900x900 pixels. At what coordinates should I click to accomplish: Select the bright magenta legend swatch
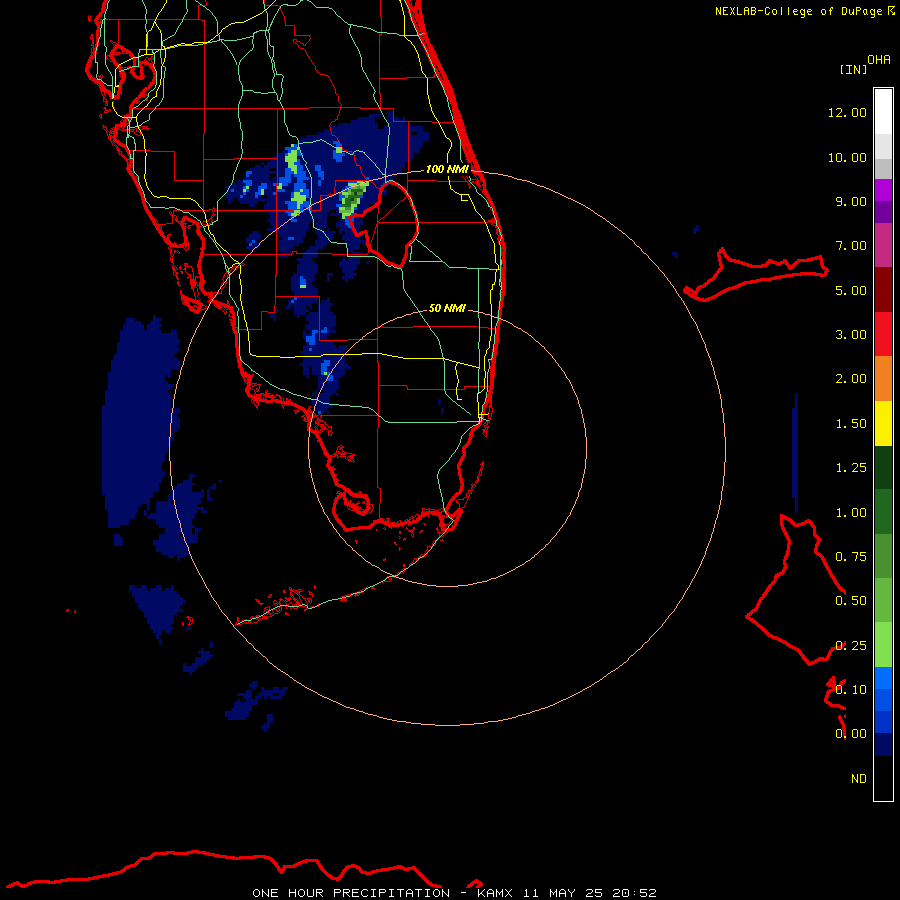pos(883,190)
